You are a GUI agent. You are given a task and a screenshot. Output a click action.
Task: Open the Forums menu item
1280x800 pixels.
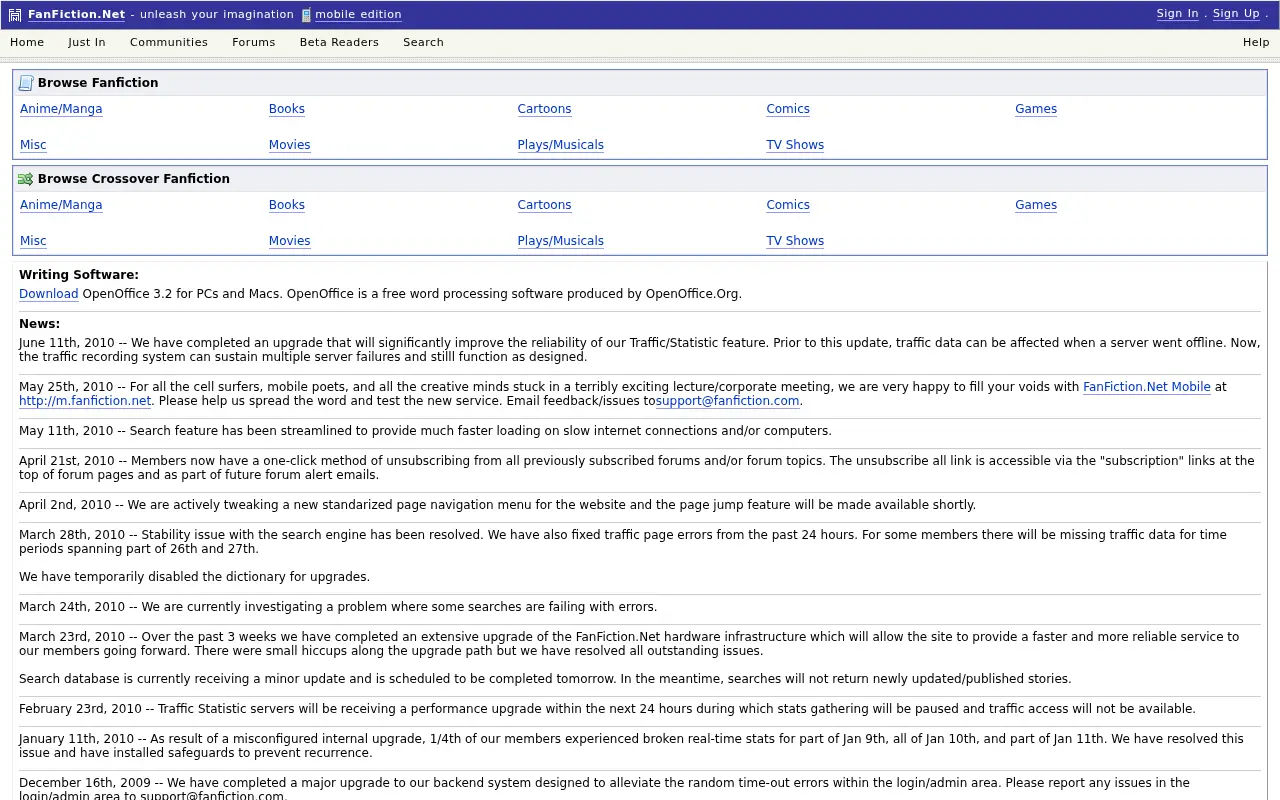[254, 42]
